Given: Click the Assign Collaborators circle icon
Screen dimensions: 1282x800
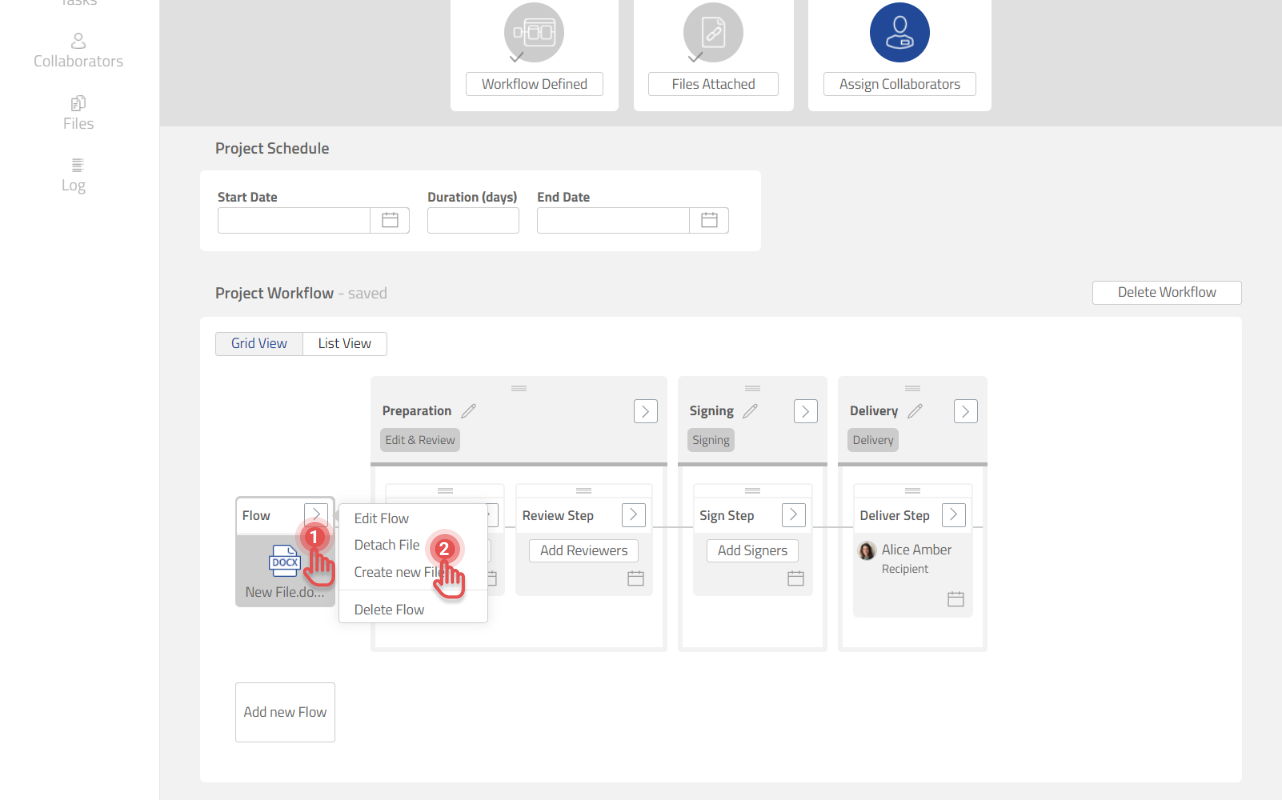Looking at the screenshot, I should click(899, 33).
